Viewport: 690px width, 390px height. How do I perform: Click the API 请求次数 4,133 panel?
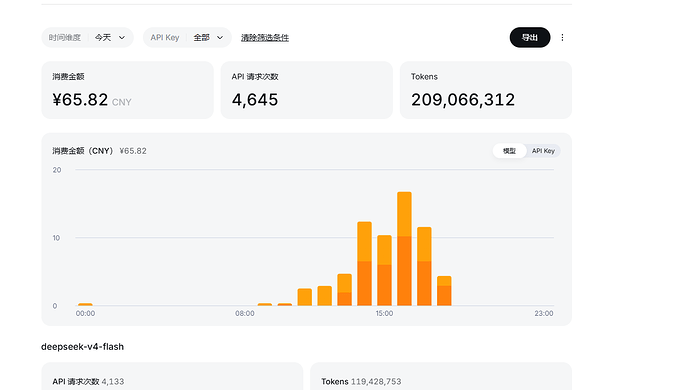click(x=172, y=376)
